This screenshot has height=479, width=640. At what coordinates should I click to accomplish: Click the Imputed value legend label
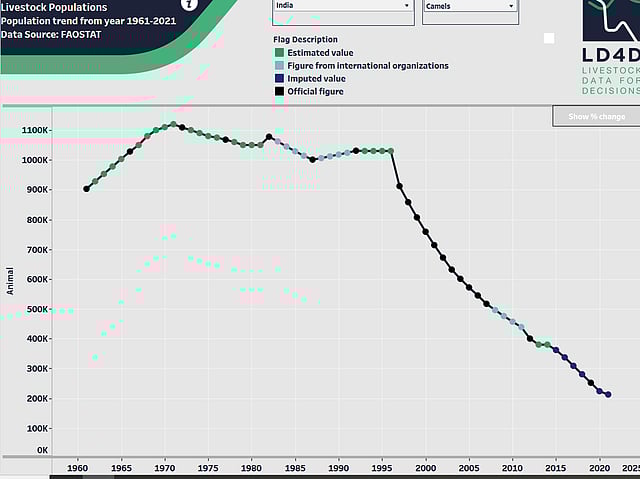point(316,78)
